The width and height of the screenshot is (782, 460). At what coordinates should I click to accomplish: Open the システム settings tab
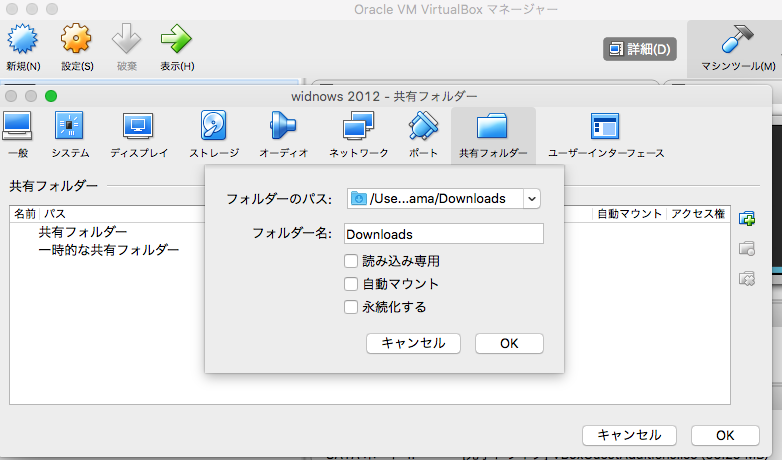point(70,135)
